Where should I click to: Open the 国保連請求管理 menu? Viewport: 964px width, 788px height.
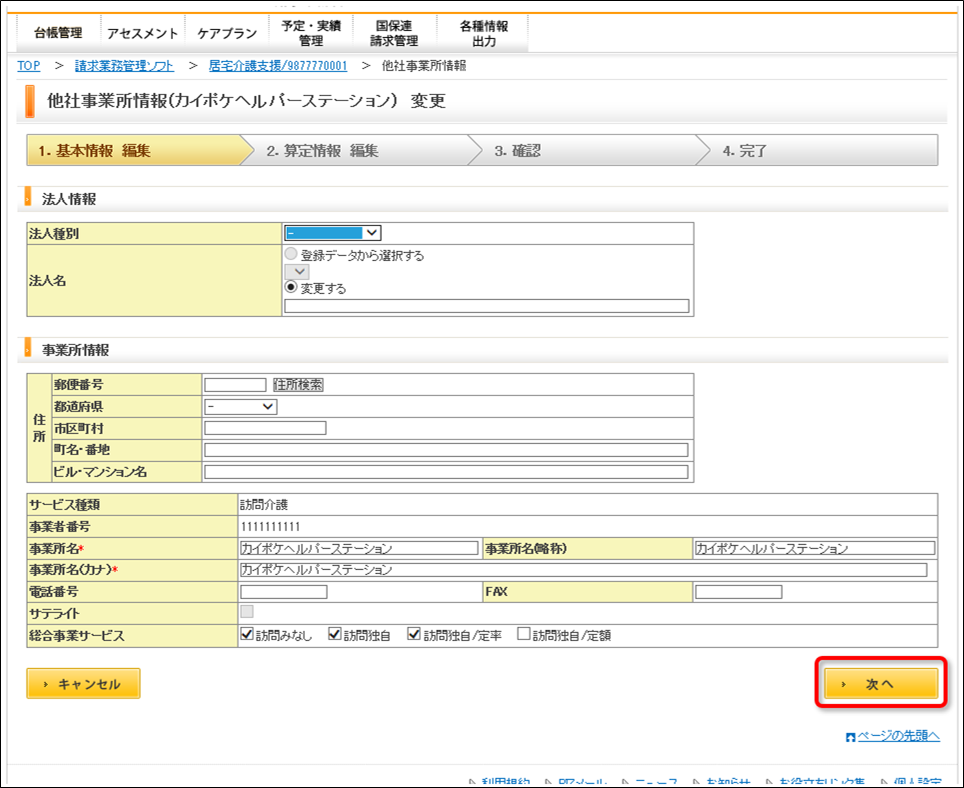394,33
